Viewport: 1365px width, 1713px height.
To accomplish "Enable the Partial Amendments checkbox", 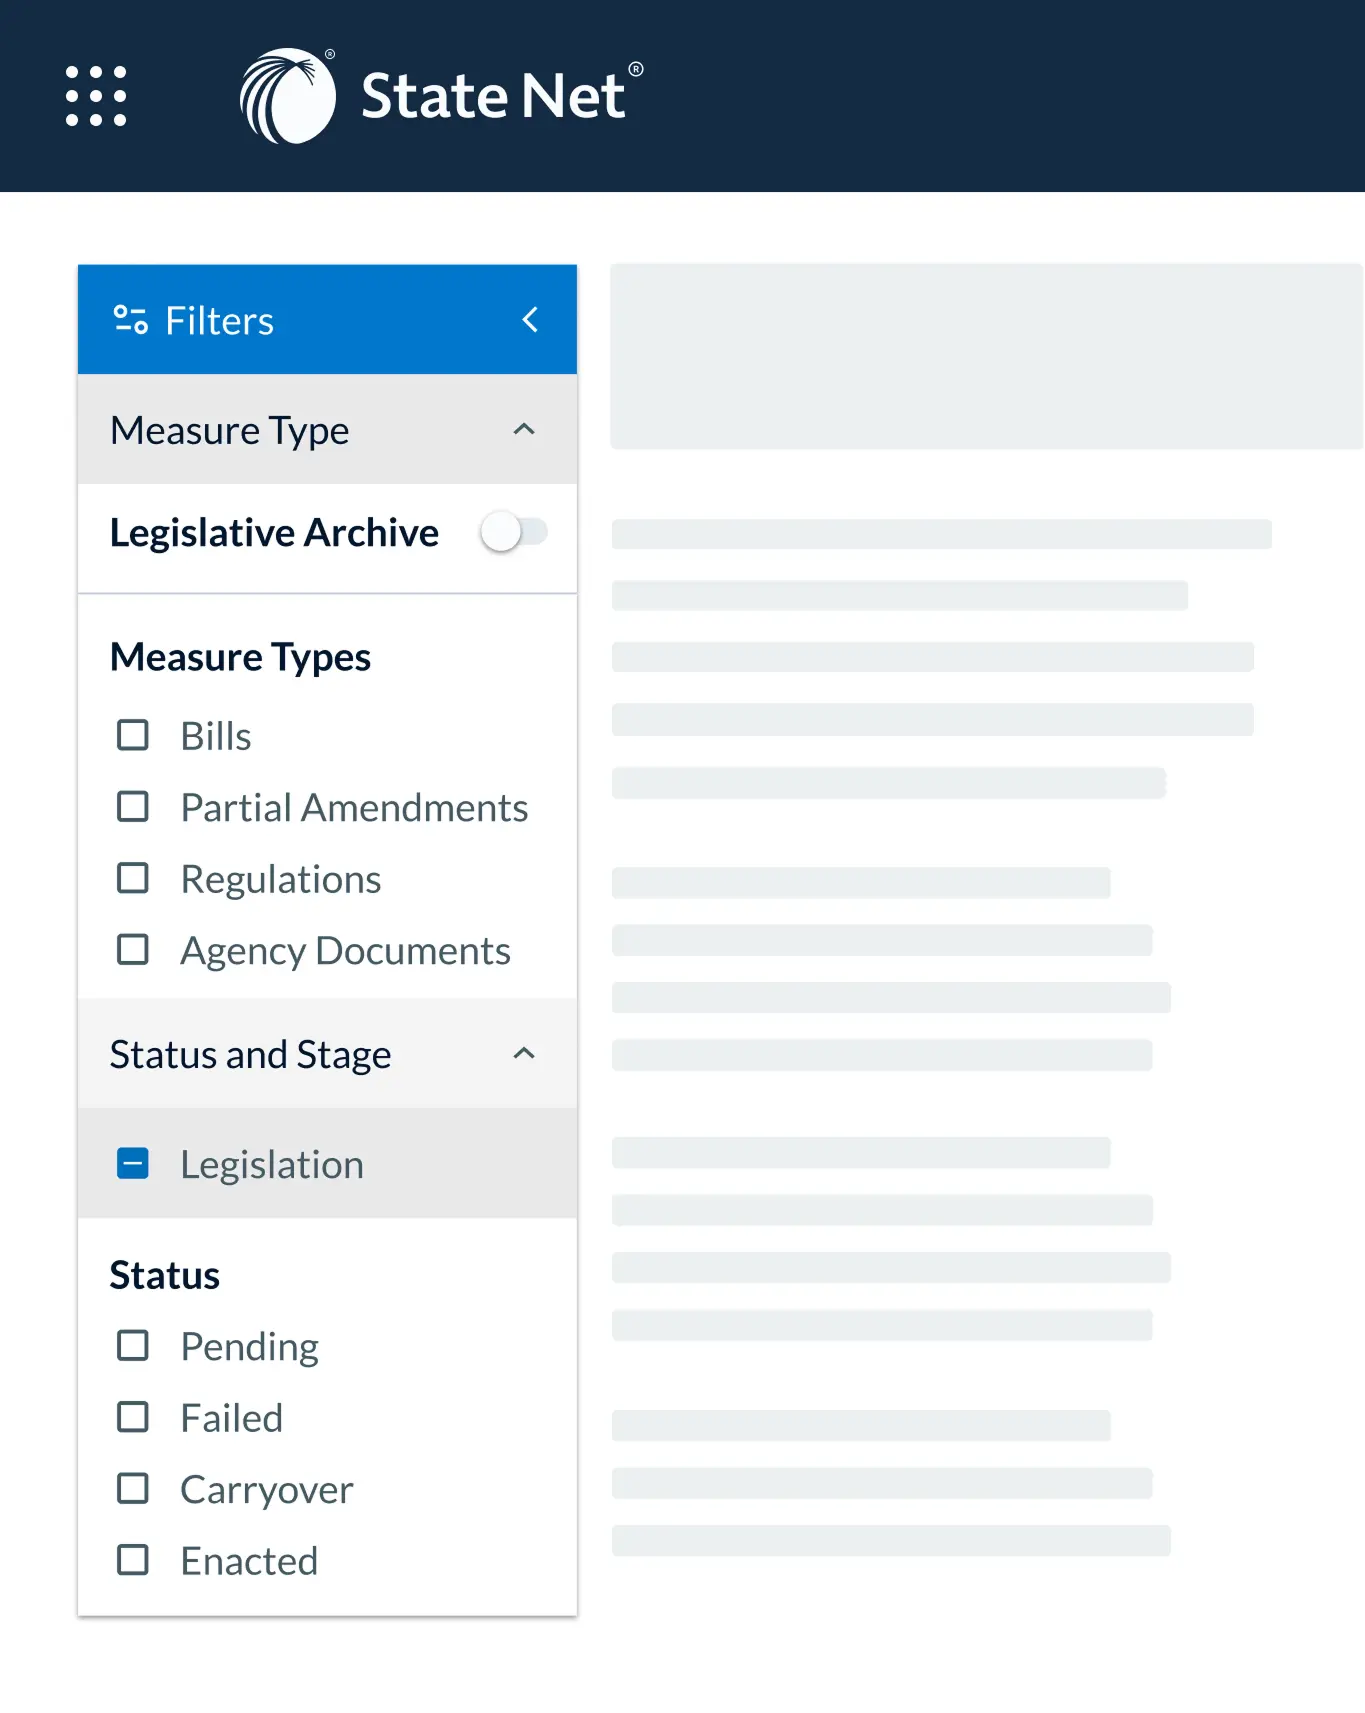I will pyautogui.click(x=133, y=807).
